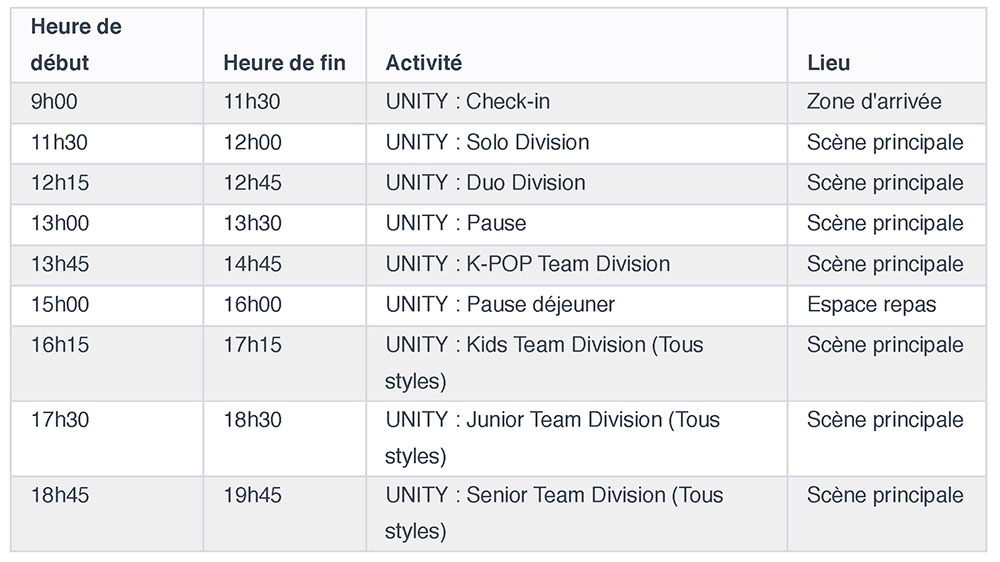The image size is (1000, 562).
Task: Click the "UNITY : Solo Division" cell
Action: 487,143
